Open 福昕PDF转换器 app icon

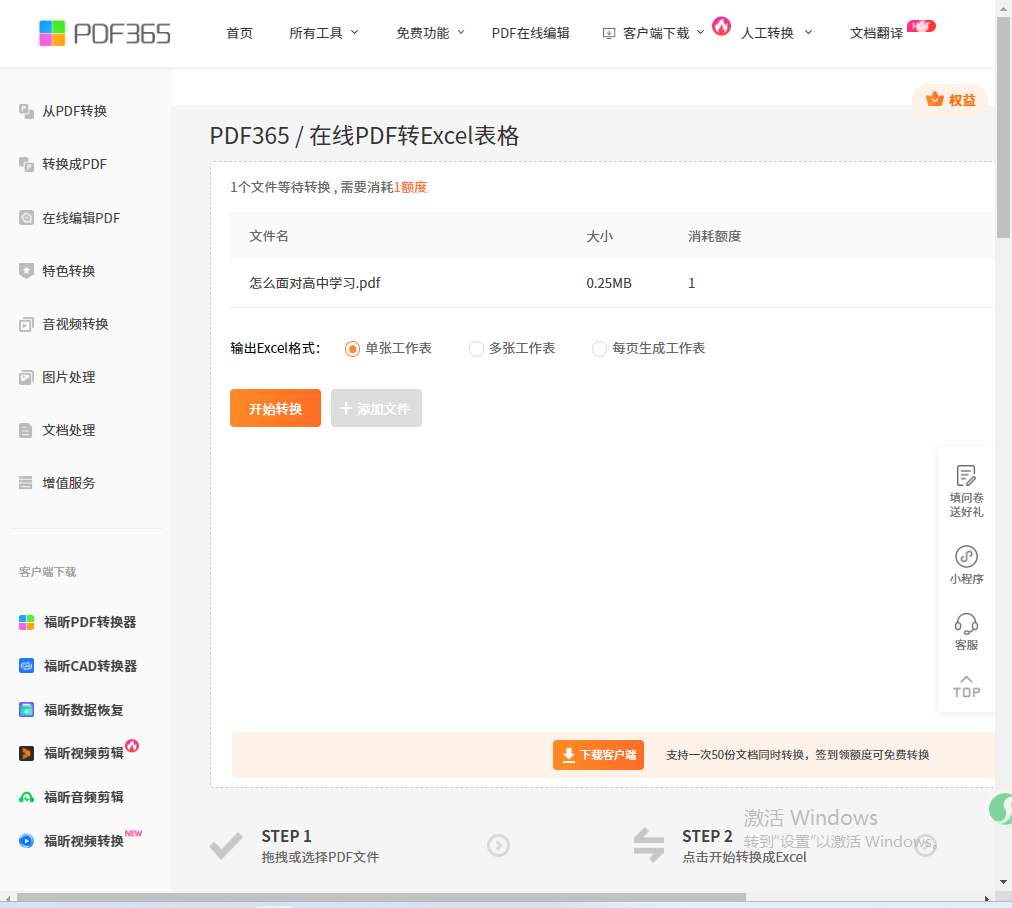pos(26,622)
